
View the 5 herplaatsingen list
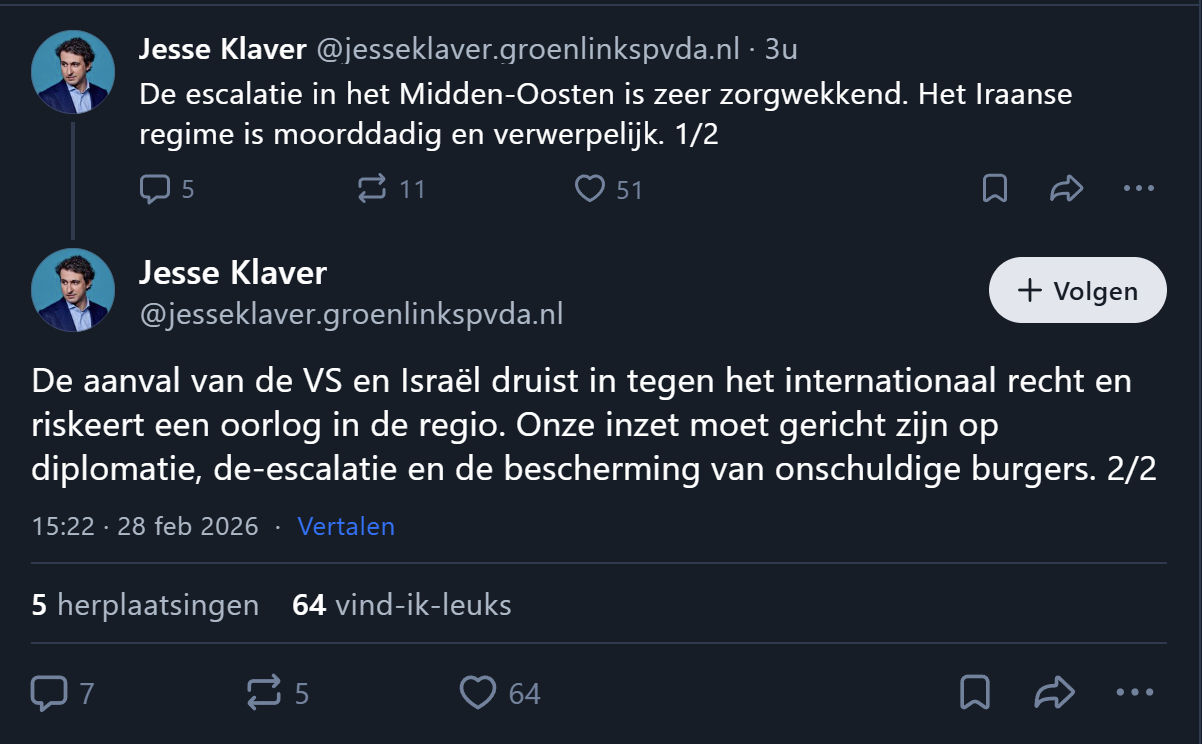coord(145,605)
